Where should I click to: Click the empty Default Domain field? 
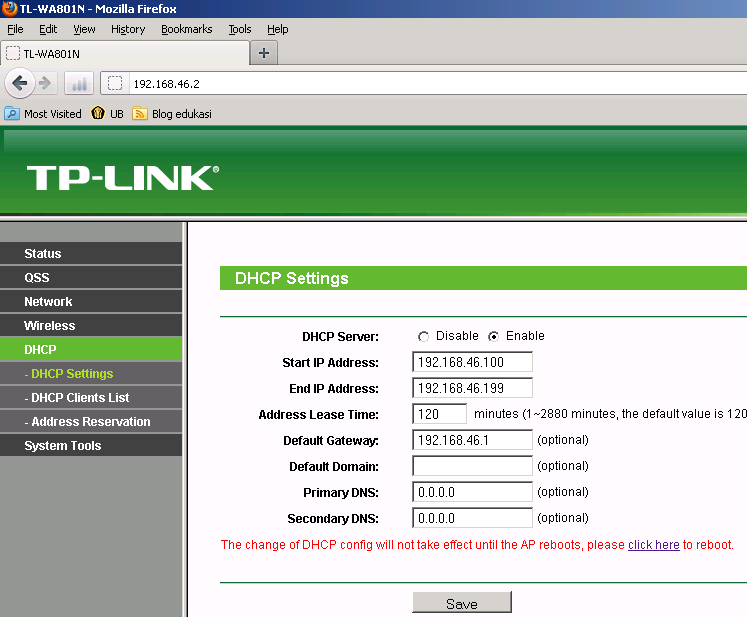pyautogui.click(x=472, y=466)
